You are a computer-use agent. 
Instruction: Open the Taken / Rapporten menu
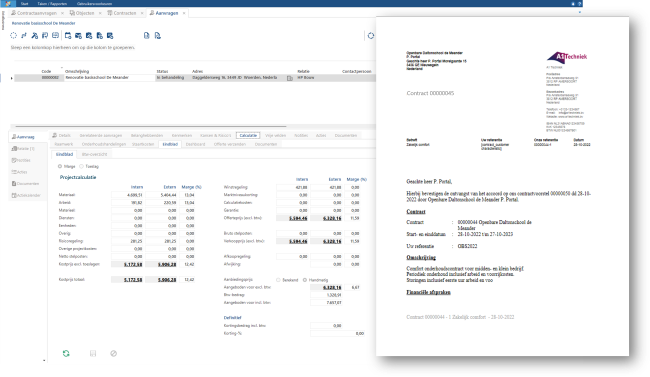coord(52,3)
